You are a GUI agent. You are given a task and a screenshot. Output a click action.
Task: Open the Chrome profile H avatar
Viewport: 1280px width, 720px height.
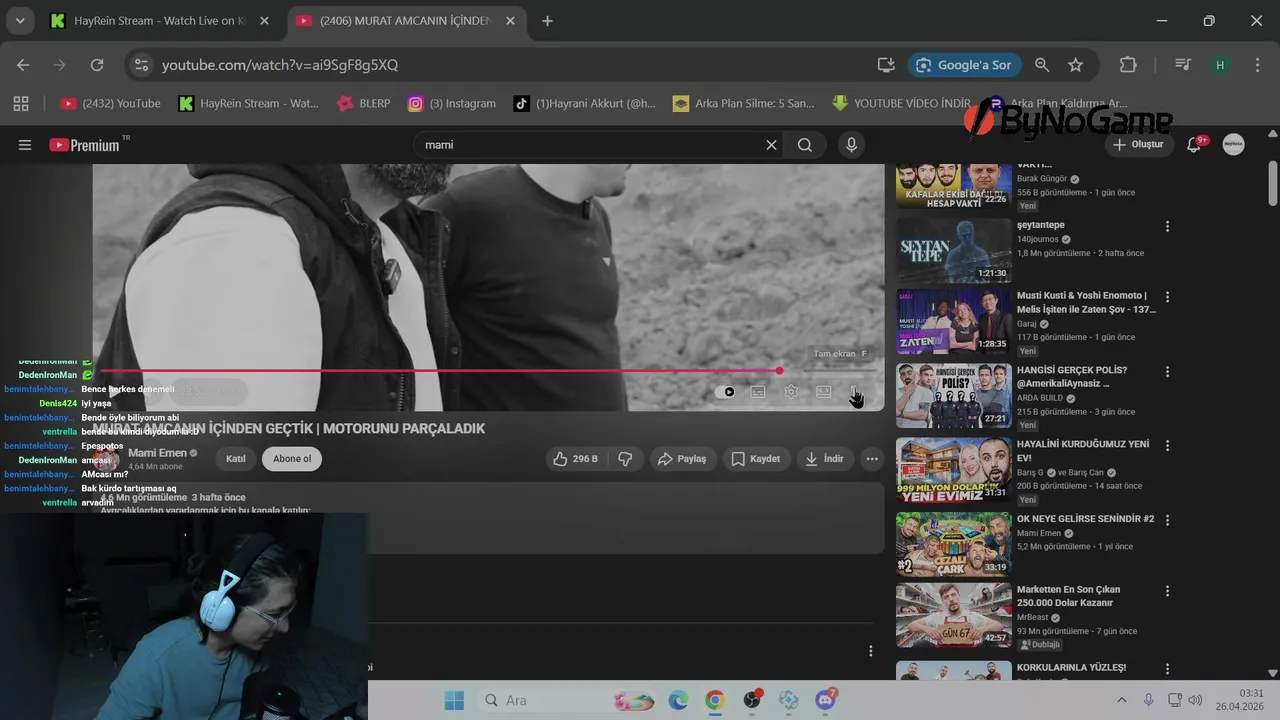pyautogui.click(x=1220, y=65)
